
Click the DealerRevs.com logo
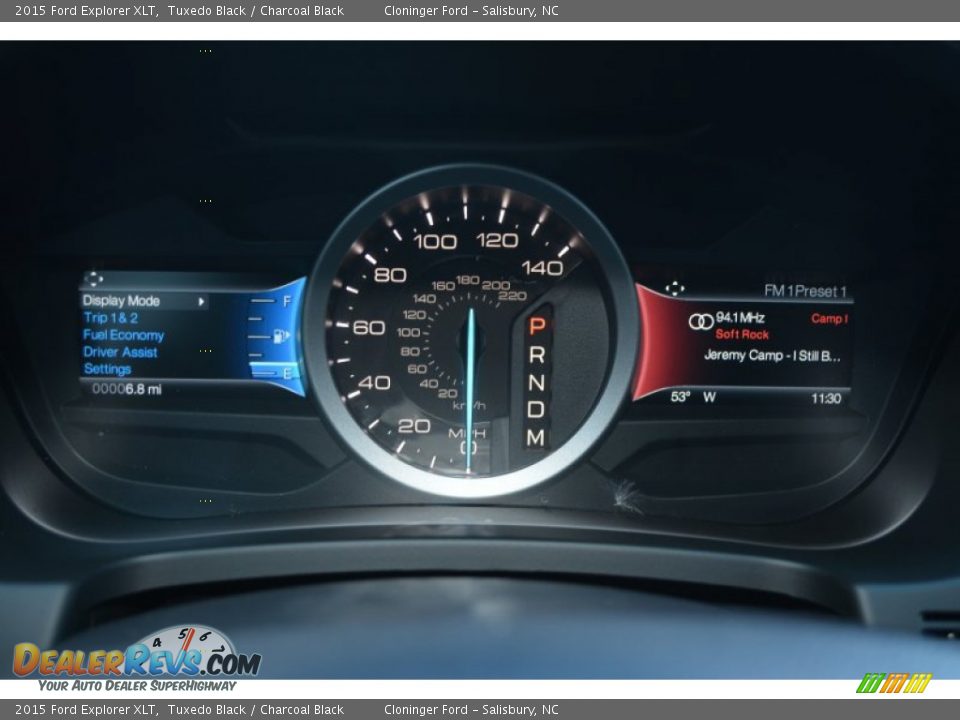[137, 658]
